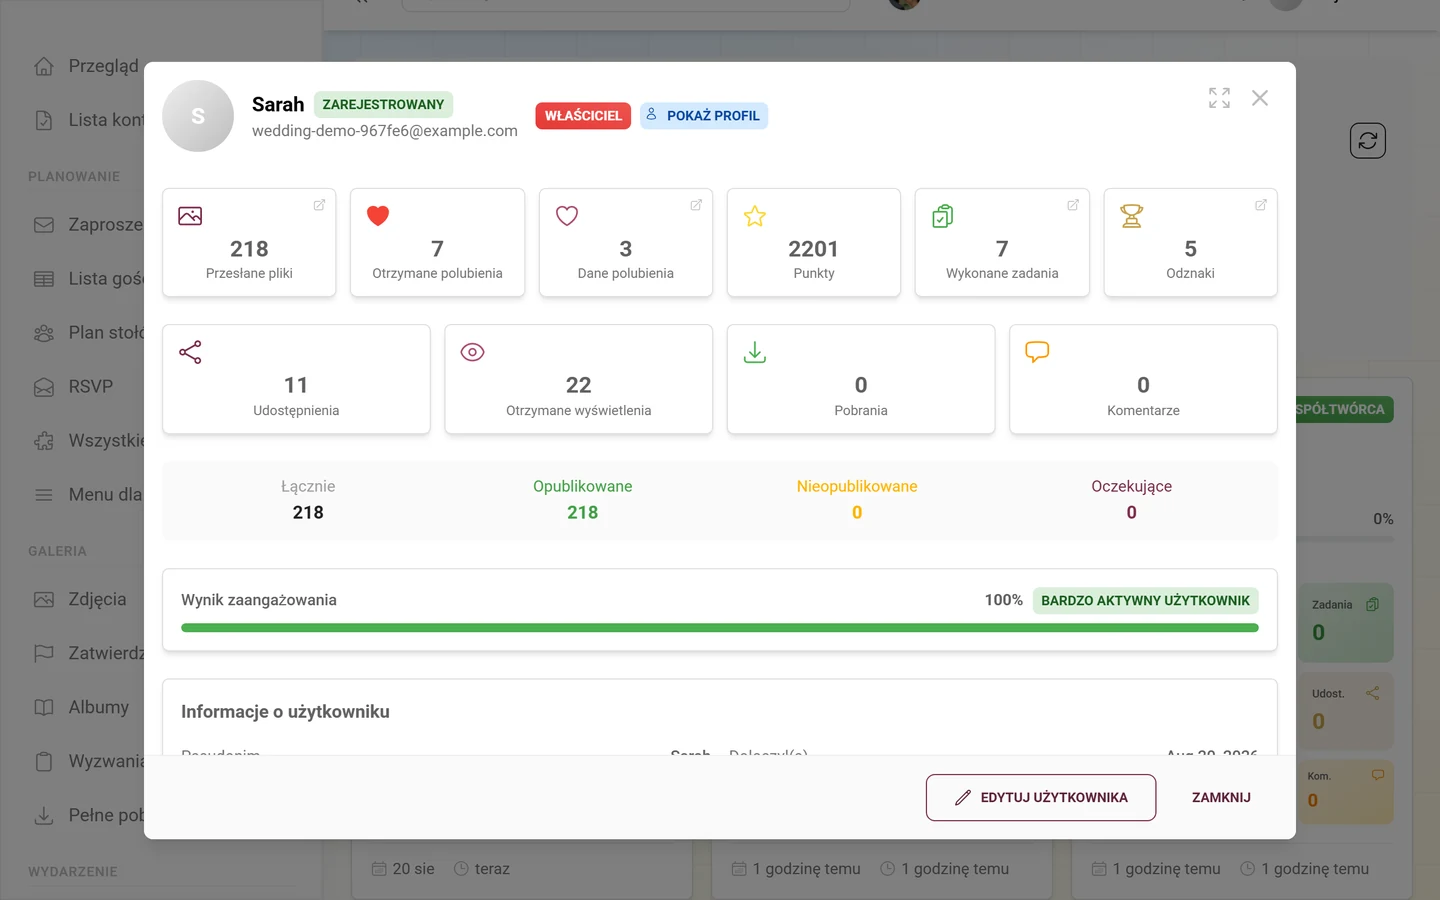The image size is (1440, 900).
Task: Click the filled red heart icon
Action: coord(378,216)
